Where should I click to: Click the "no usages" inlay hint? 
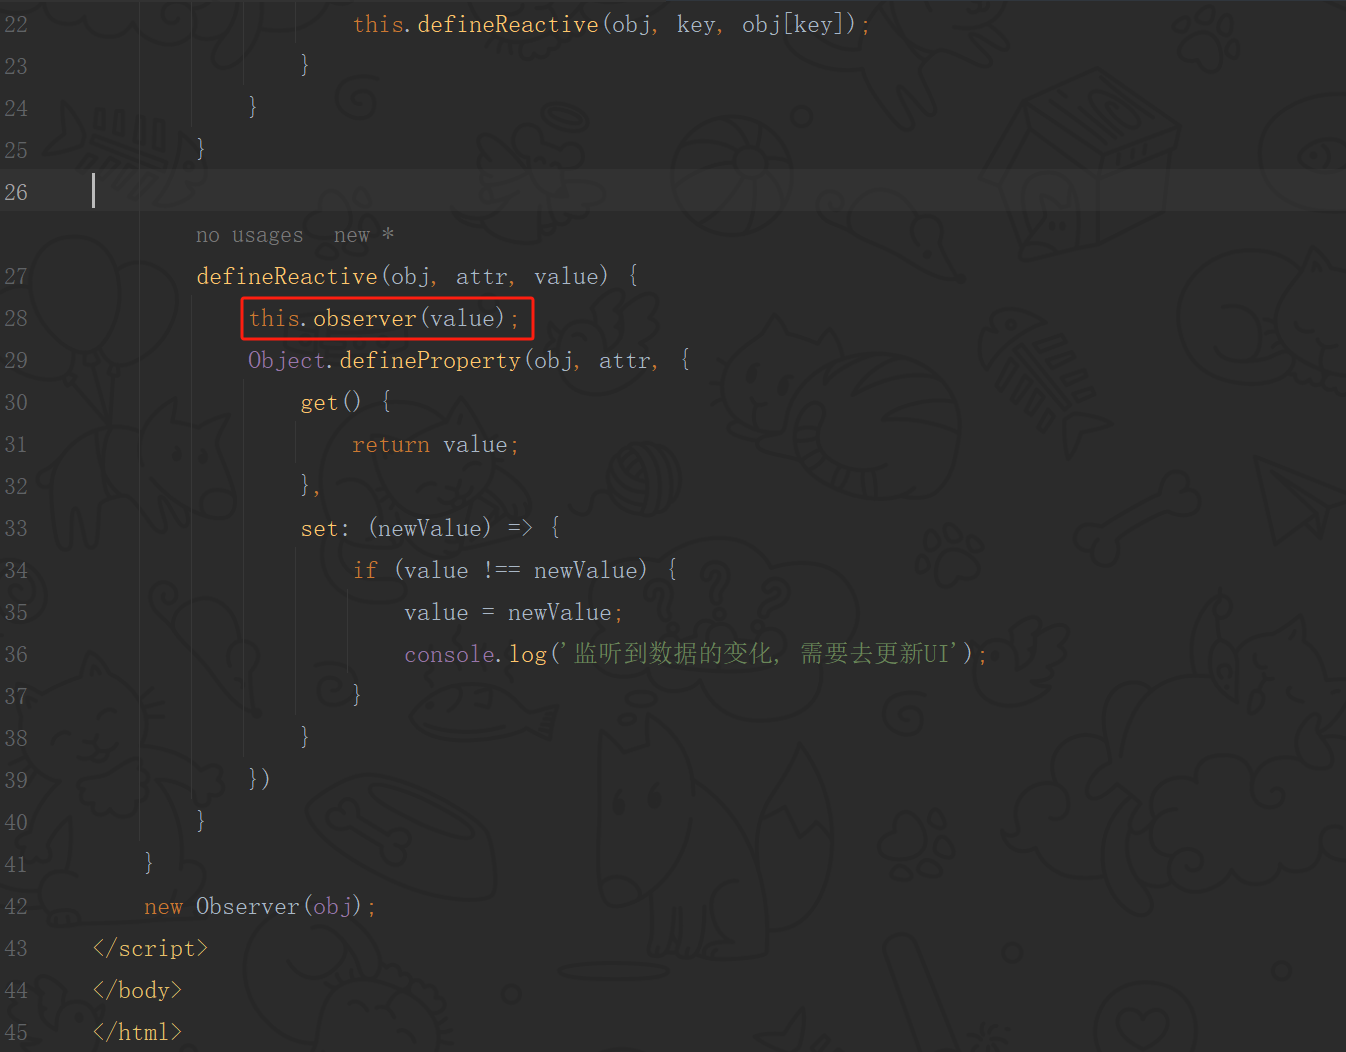(249, 235)
